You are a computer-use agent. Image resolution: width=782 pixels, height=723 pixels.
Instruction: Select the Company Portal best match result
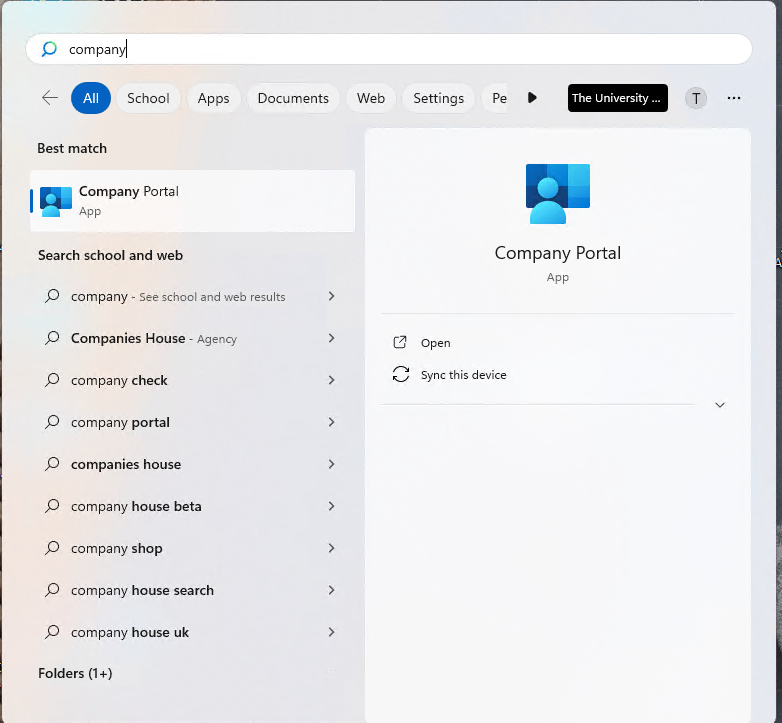point(193,201)
